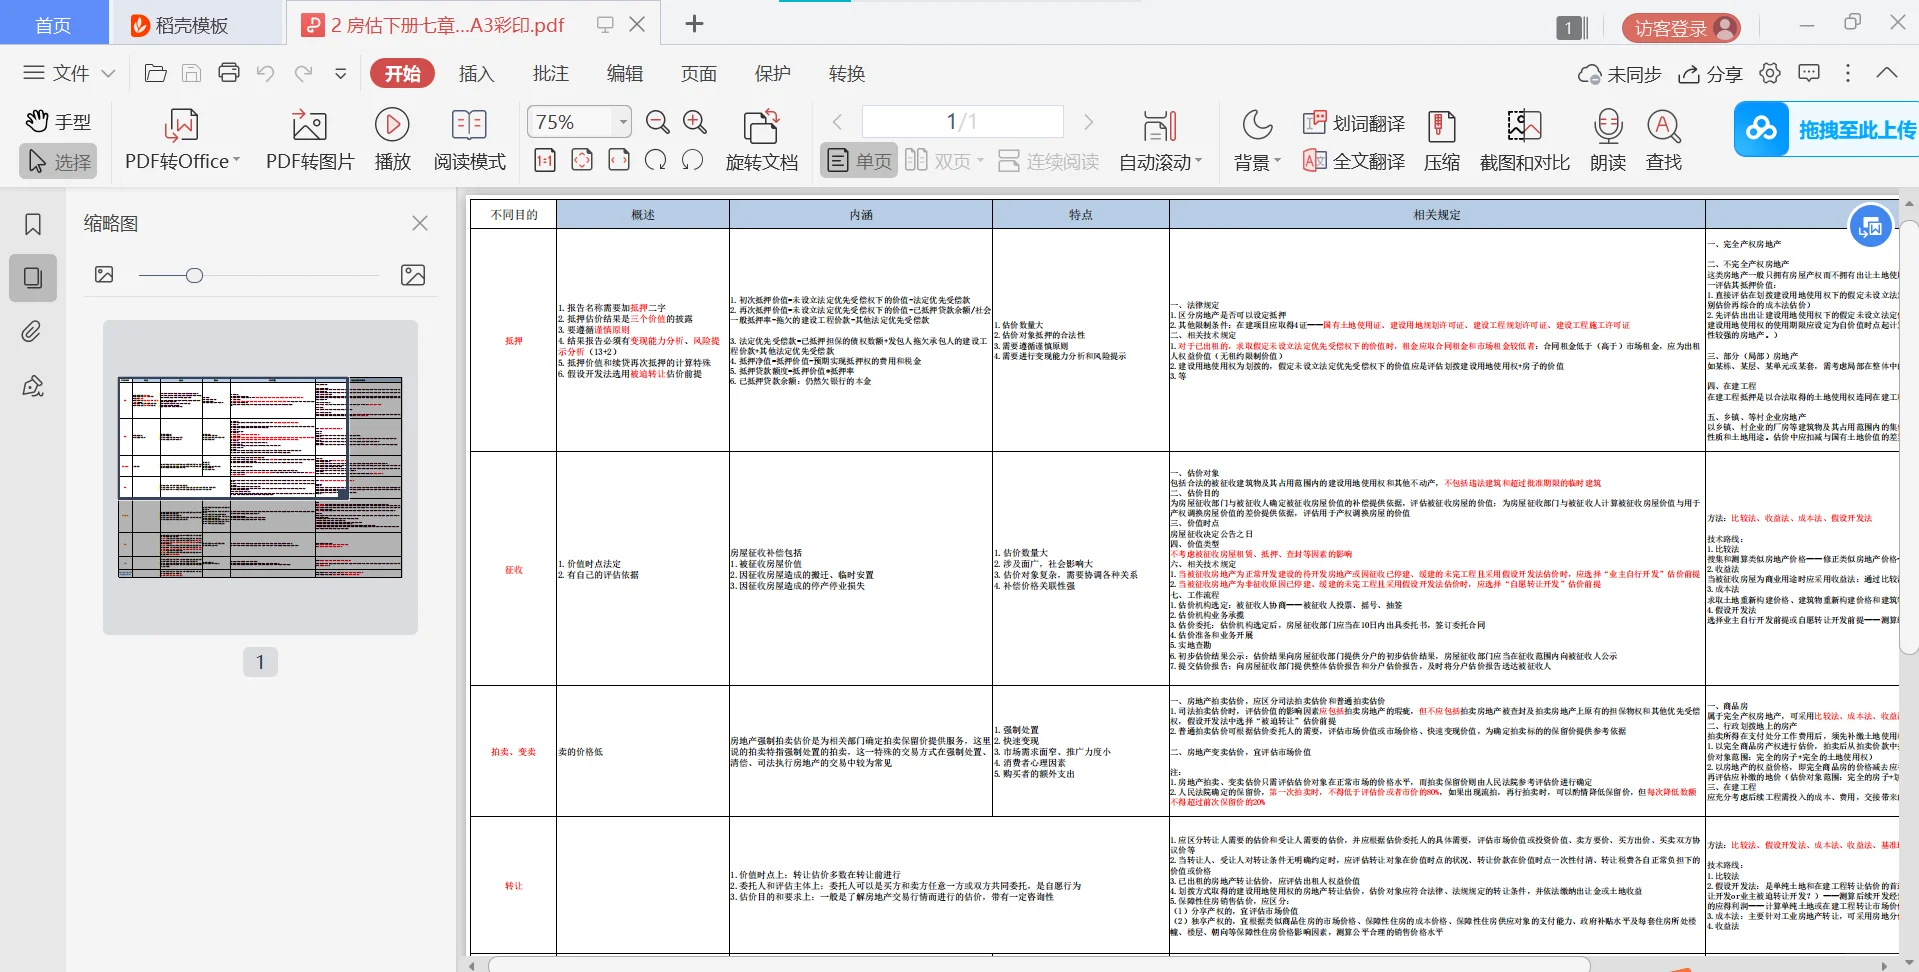Toggle word selection translation (划词翻译)
Viewport: 1919px width, 972px height.
[x=1354, y=123]
